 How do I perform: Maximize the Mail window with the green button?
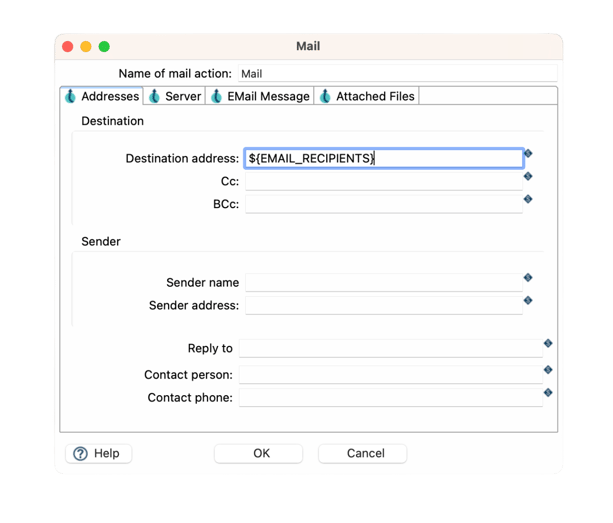(x=104, y=47)
